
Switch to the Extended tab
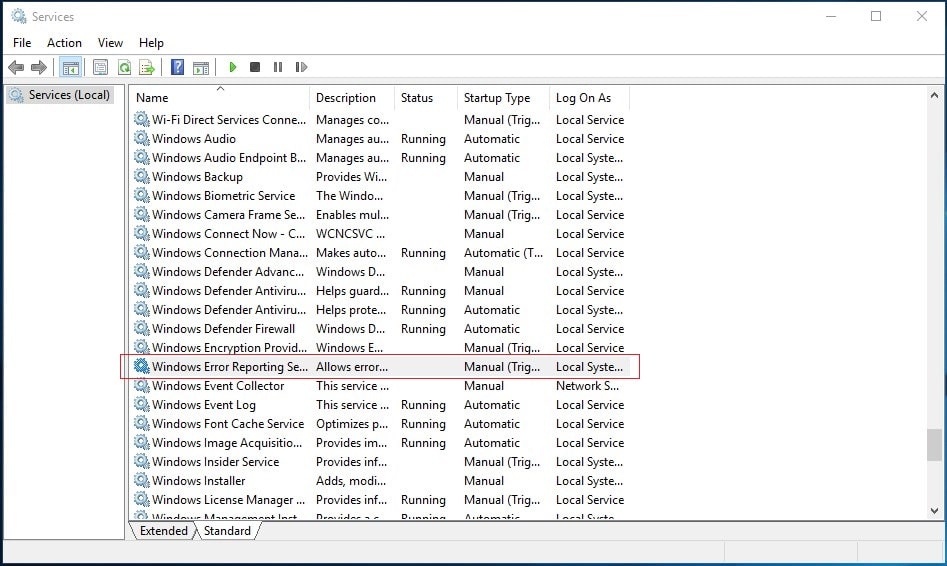coord(164,530)
